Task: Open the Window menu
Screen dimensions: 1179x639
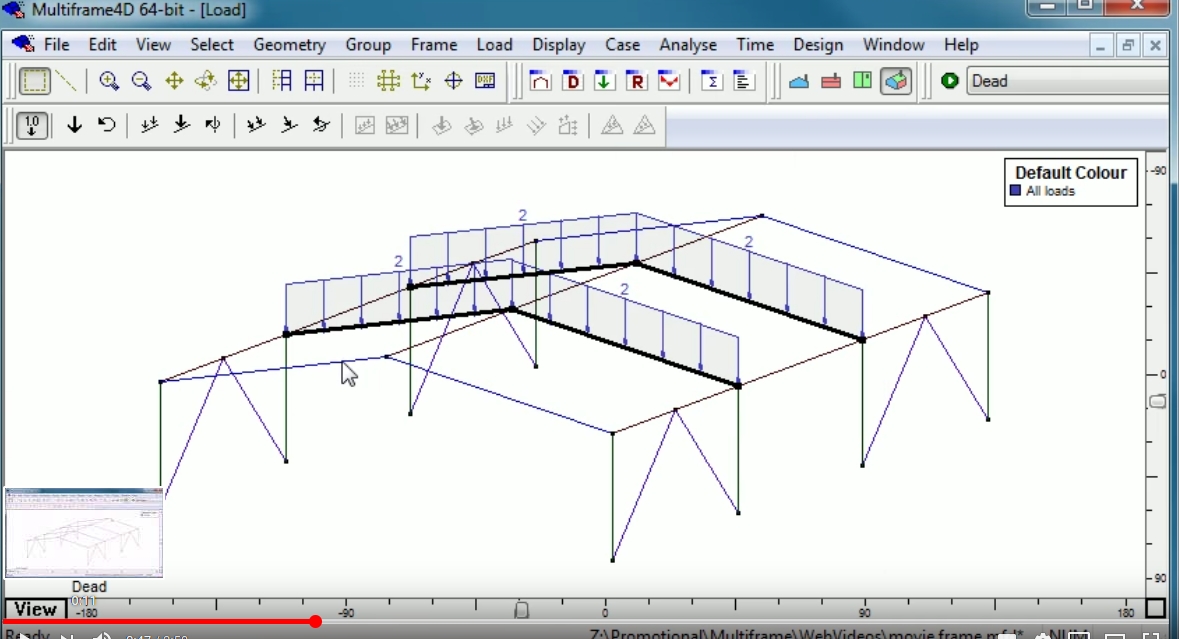Action: click(893, 45)
